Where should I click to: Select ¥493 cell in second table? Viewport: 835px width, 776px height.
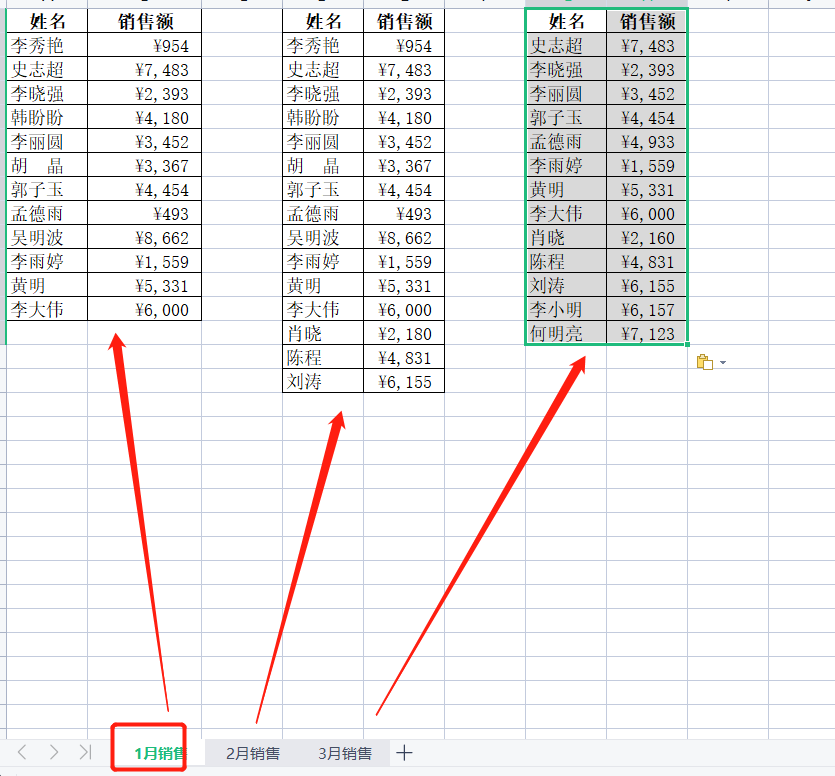coord(404,213)
